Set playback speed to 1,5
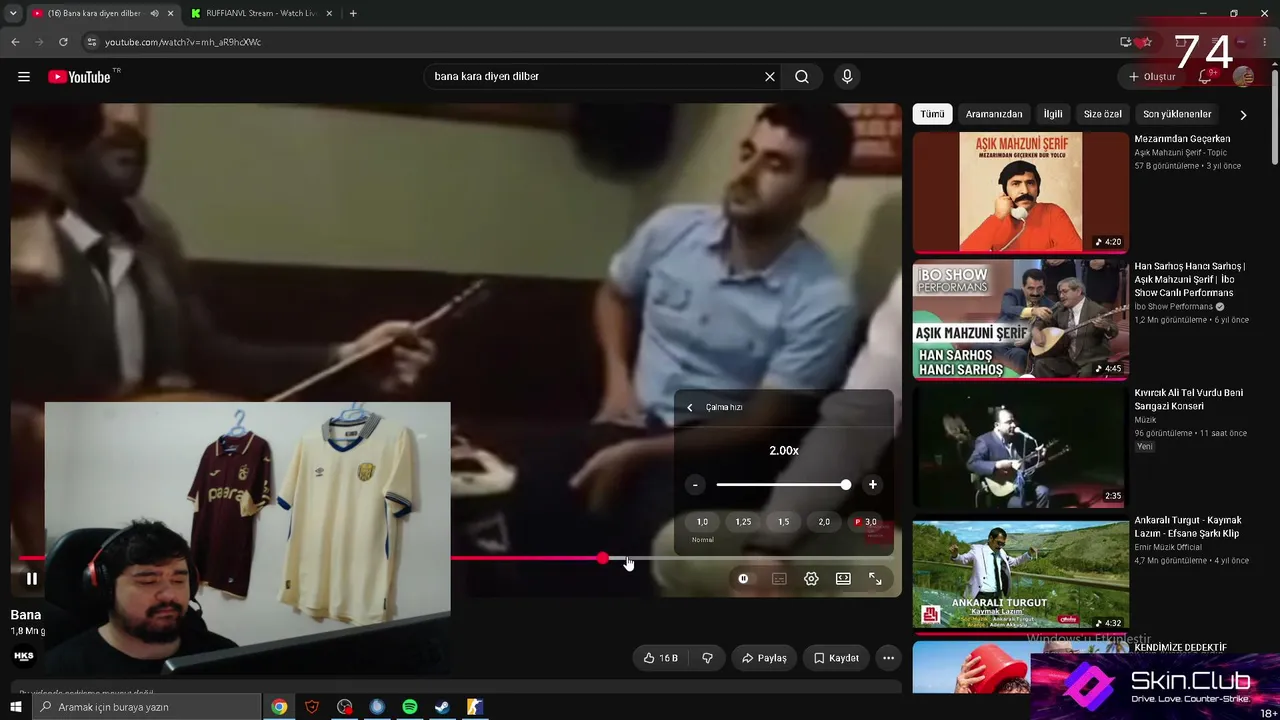The height and width of the screenshot is (720, 1280). click(784, 522)
